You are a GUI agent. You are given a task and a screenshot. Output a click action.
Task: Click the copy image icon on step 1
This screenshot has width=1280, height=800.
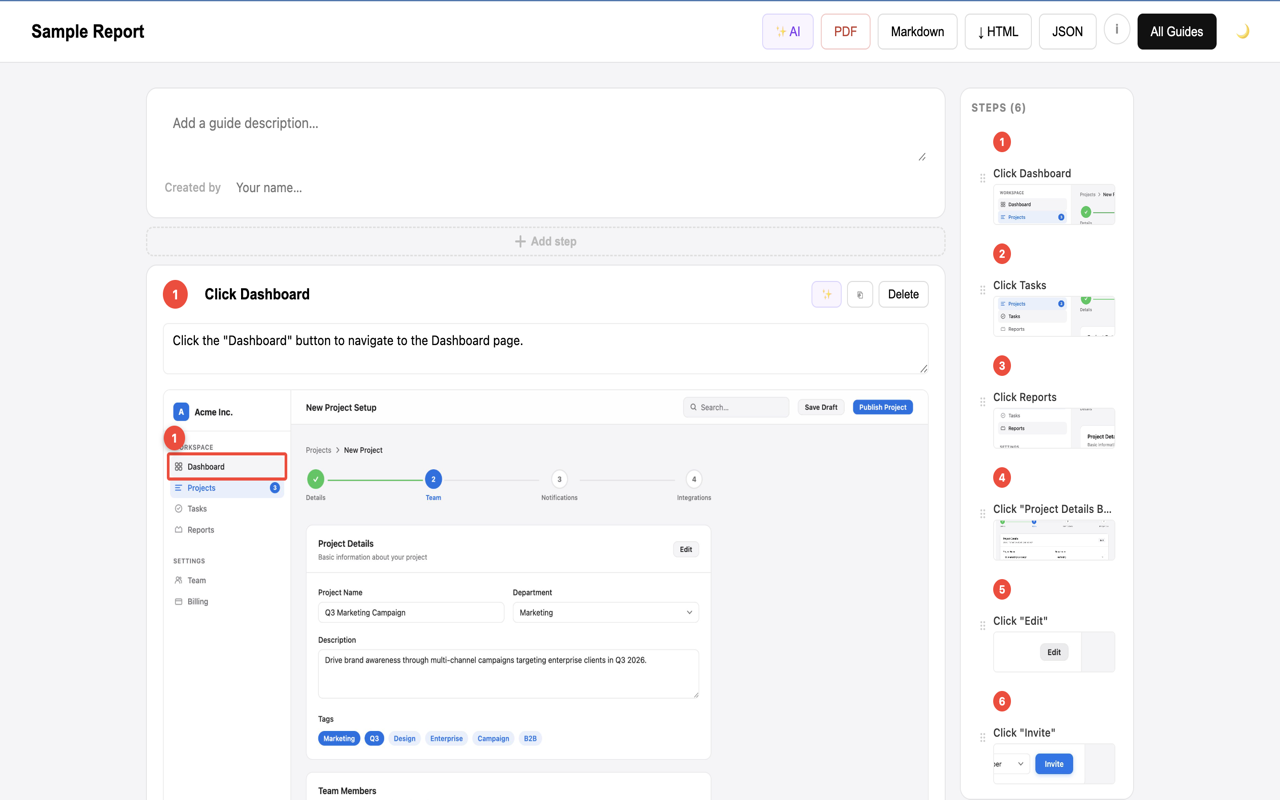860,294
